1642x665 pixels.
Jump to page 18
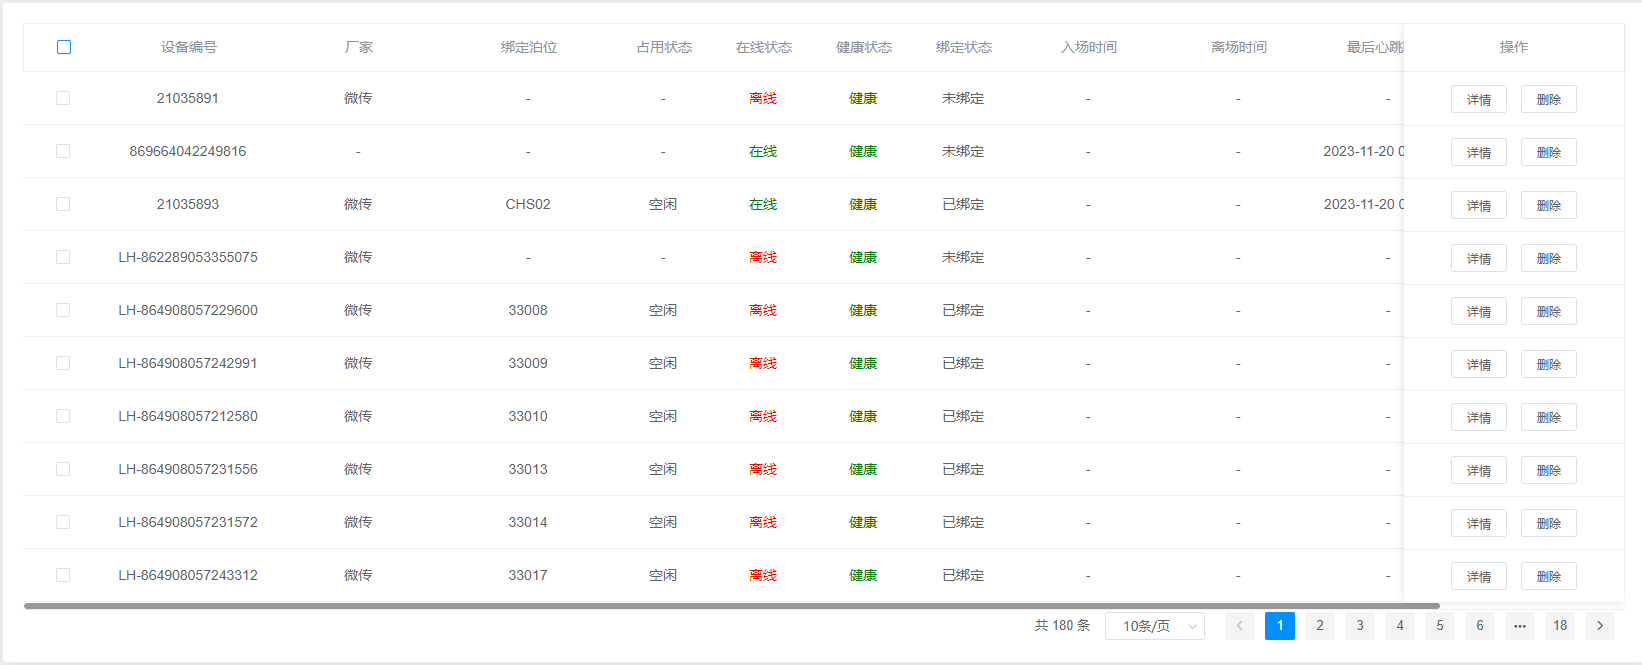click(x=1559, y=626)
